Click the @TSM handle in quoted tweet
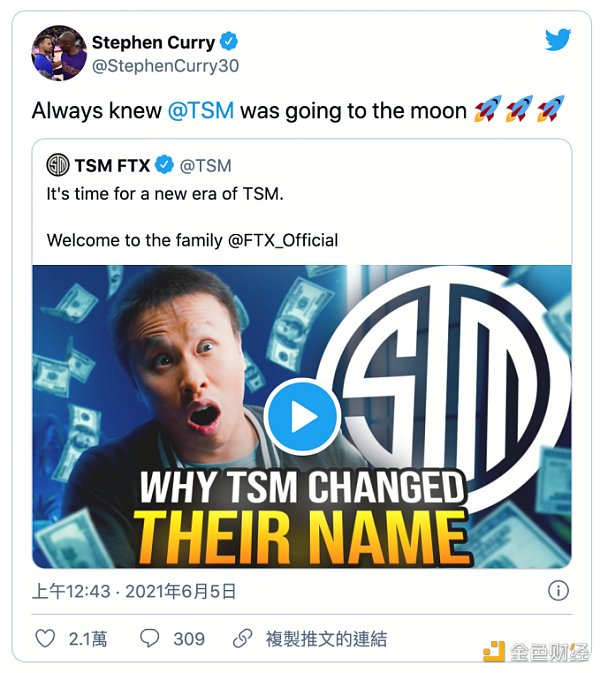Screen dimensions: 600x673 pyautogui.click(x=205, y=165)
